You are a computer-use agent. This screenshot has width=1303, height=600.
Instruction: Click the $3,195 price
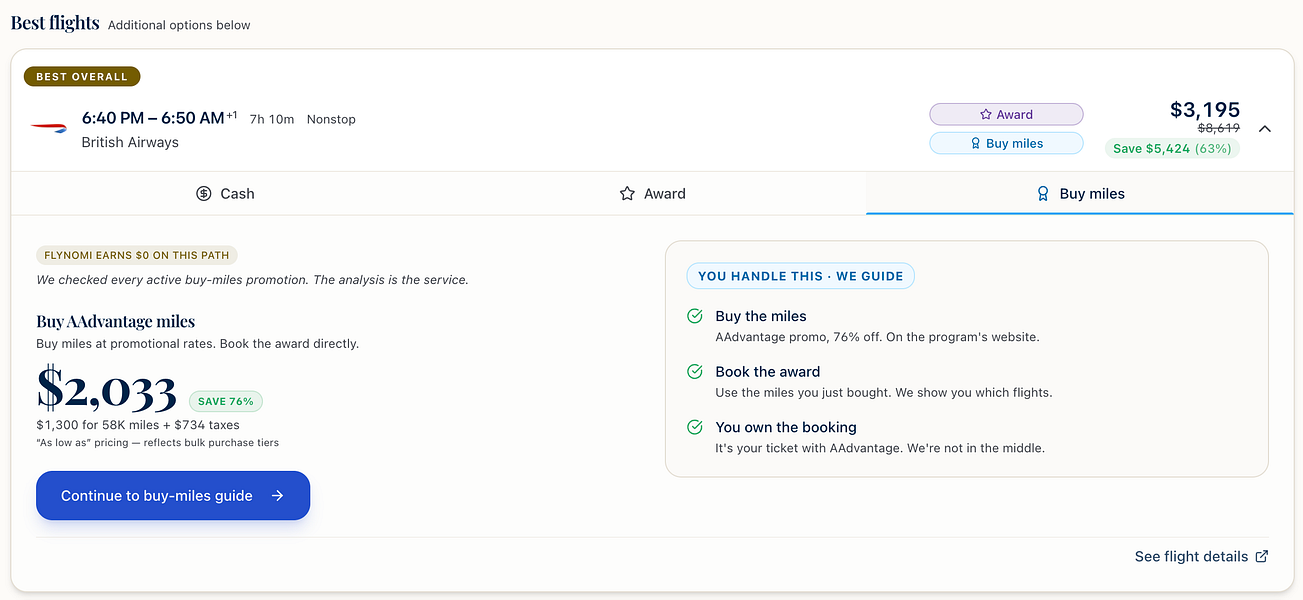coord(1205,110)
